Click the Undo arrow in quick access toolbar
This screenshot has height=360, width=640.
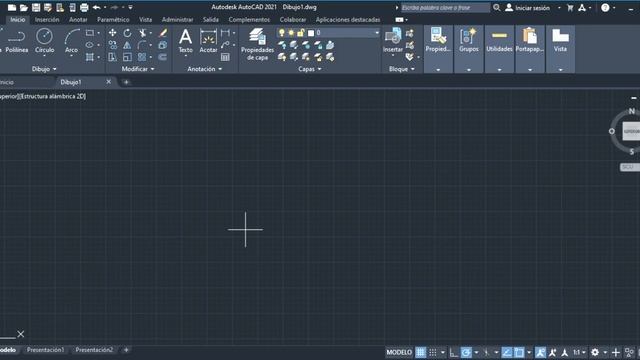click(x=96, y=7)
